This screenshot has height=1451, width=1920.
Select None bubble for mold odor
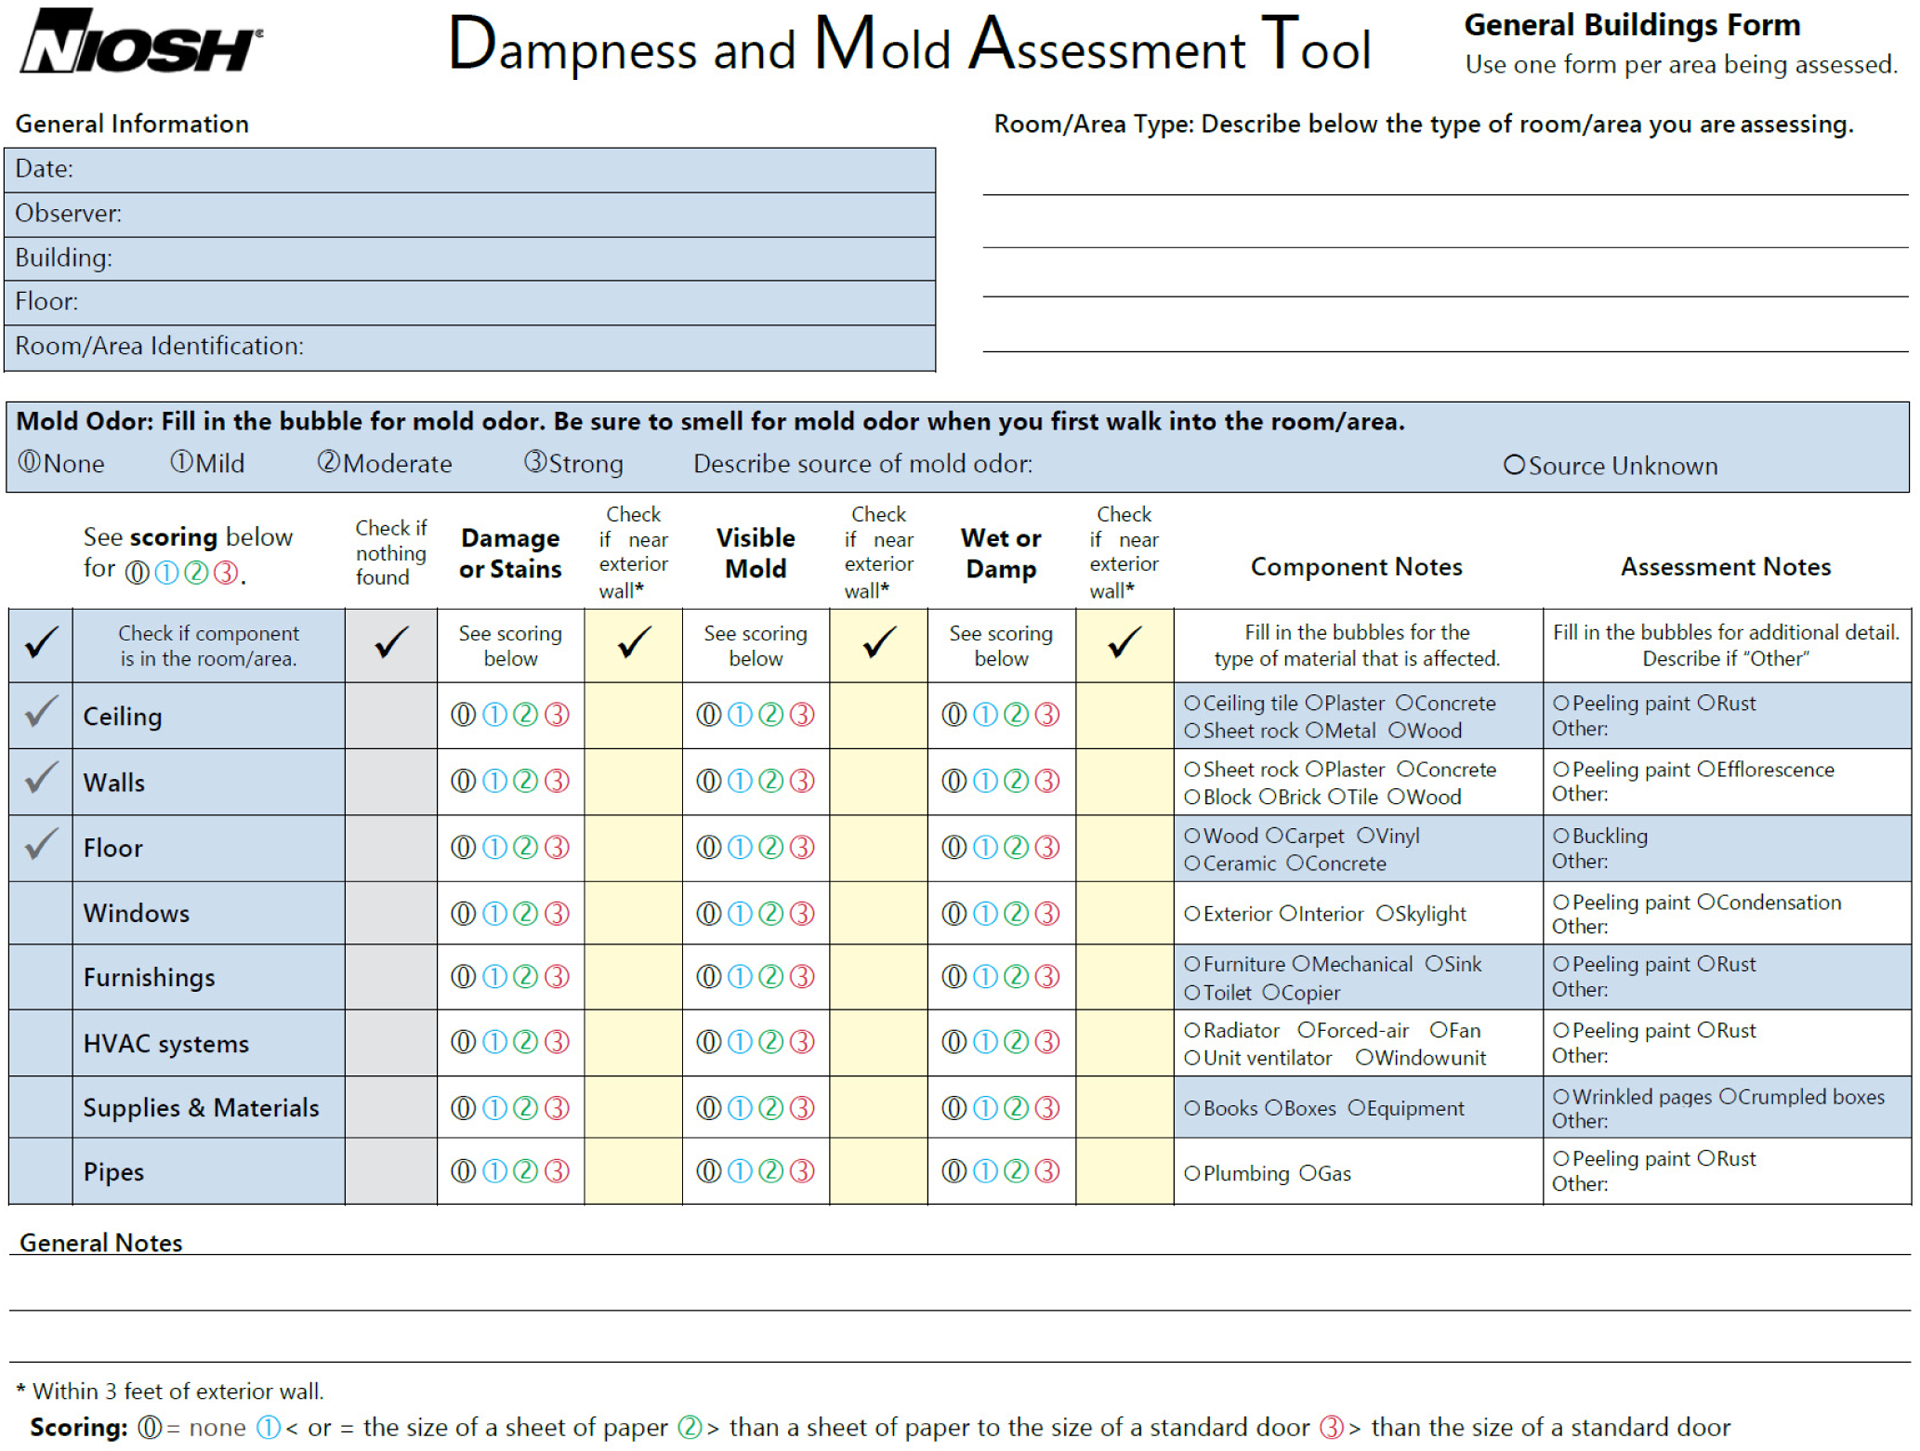point(30,462)
